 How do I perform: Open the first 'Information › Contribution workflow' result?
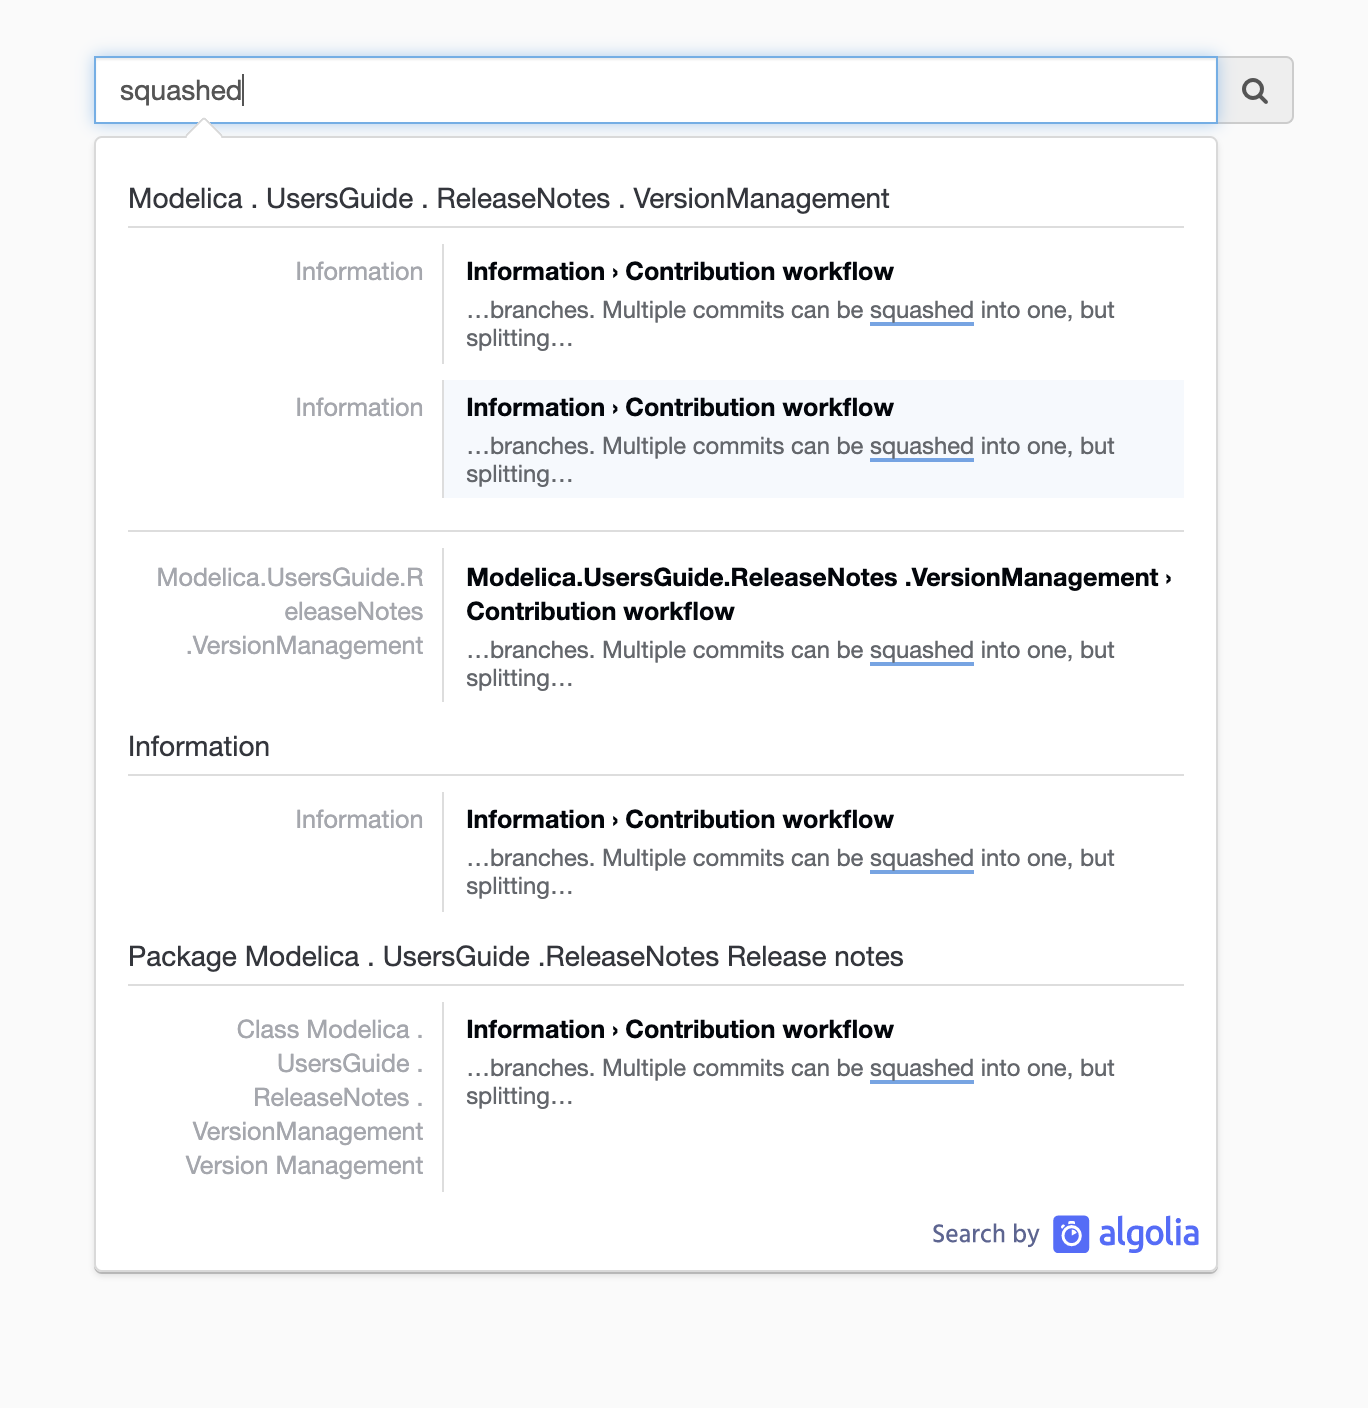[x=680, y=271]
